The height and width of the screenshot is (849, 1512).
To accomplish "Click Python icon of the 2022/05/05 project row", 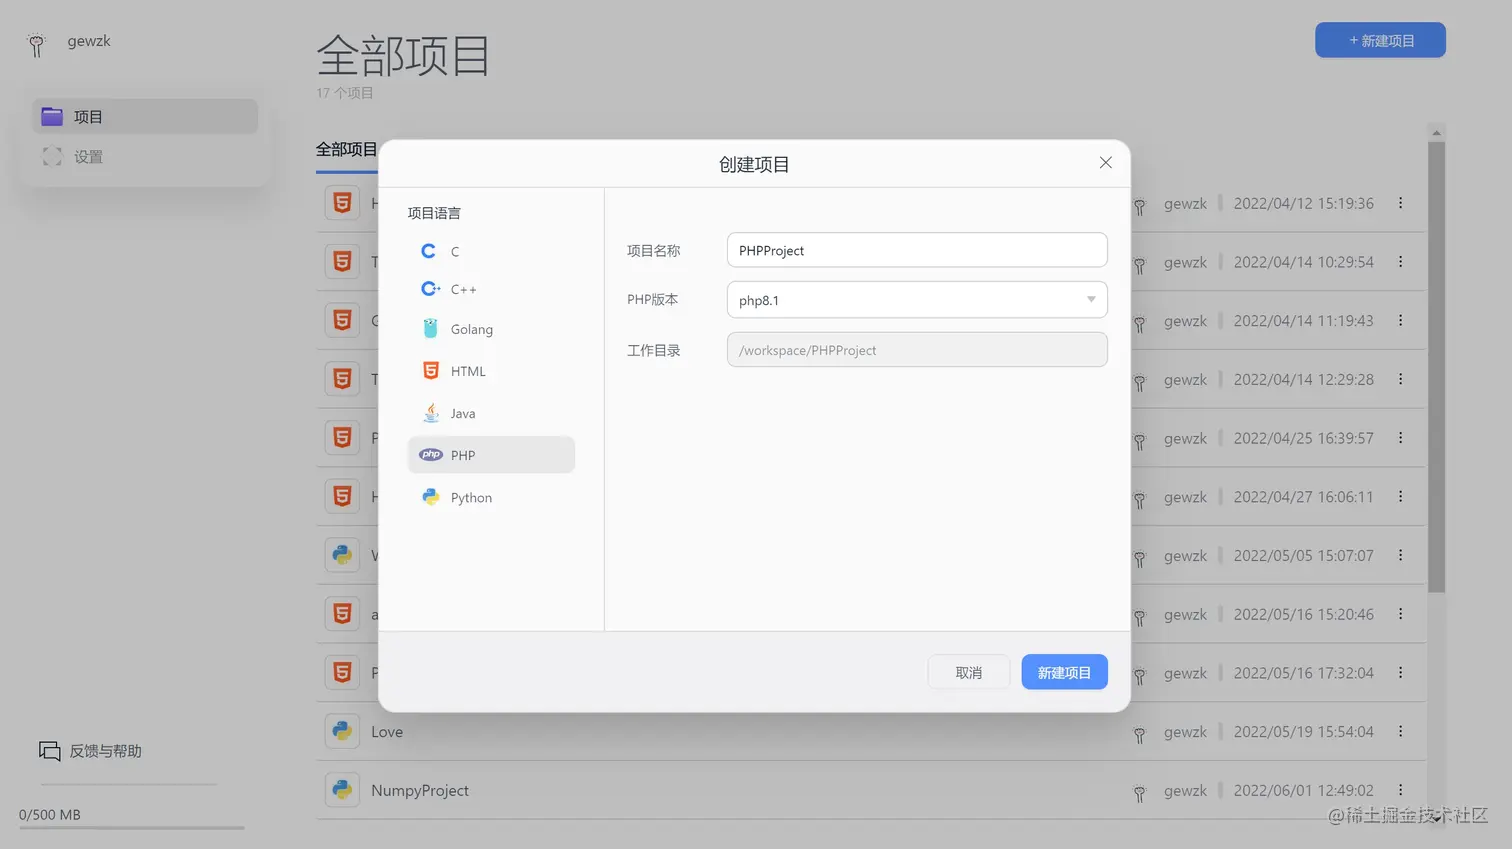I will click(x=342, y=555).
